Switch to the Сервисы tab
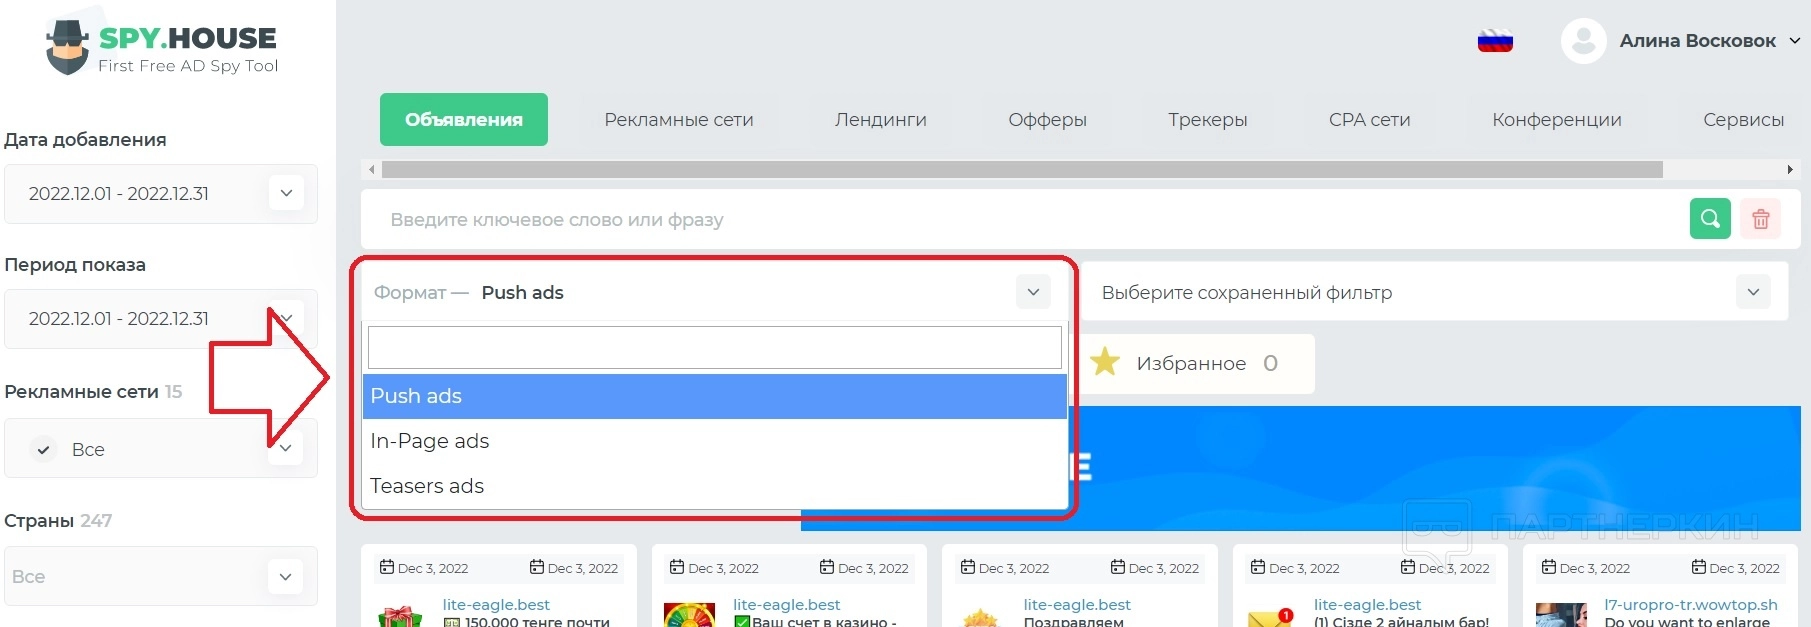This screenshot has height=627, width=1811. (1743, 119)
